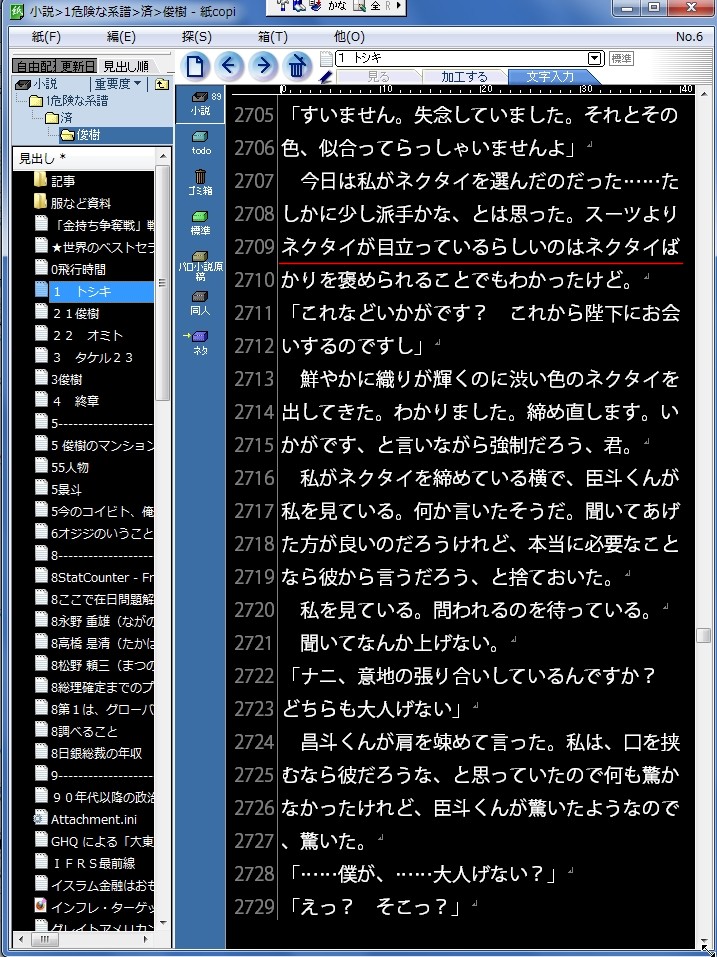Open the purple ネタ box
This screenshot has width=717, height=957.
coord(200,343)
